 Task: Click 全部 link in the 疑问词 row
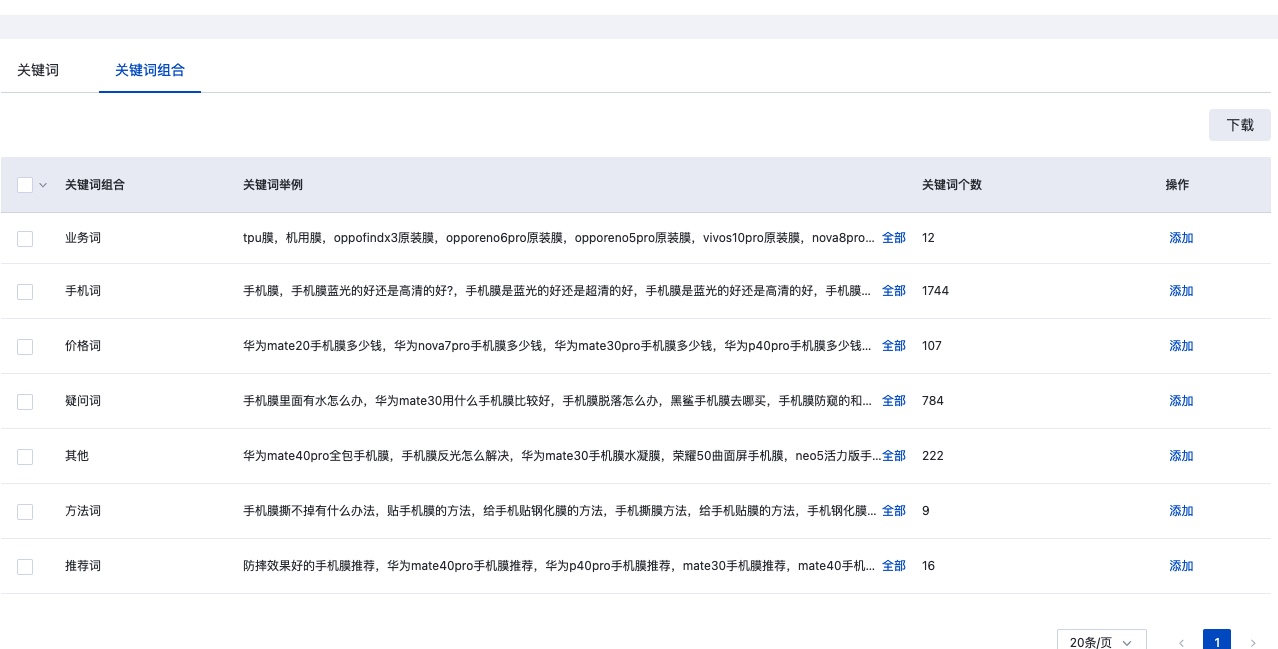point(893,401)
